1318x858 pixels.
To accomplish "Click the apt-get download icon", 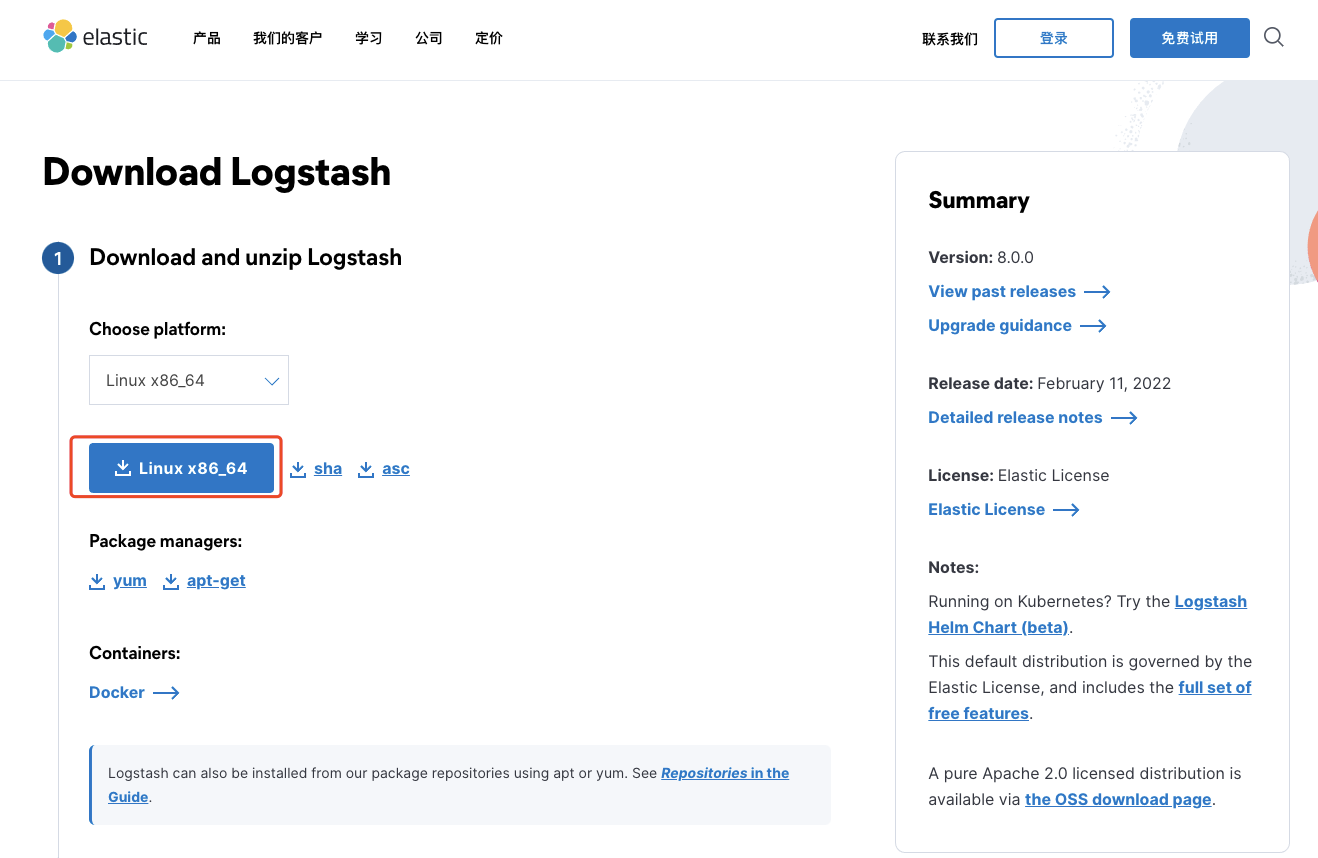I will pyautogui.click(x=171, y=581).
